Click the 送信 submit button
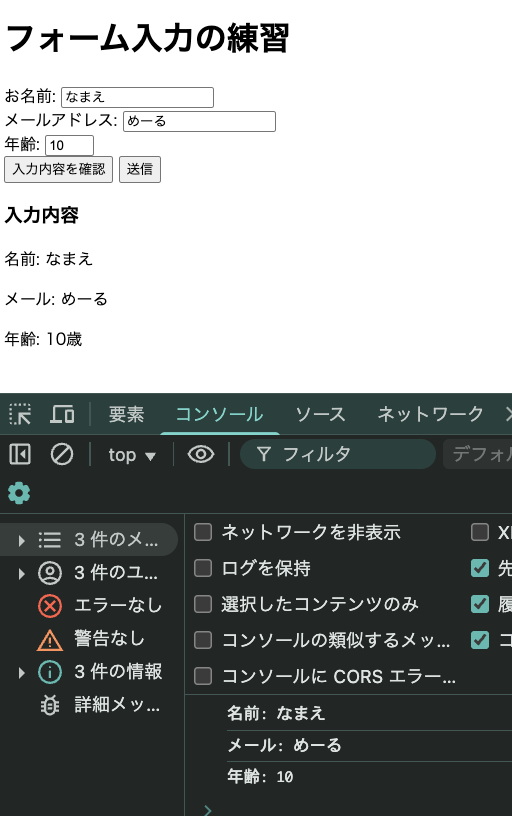Viewport: 512px width, 816px height. [x=140, y=169]
